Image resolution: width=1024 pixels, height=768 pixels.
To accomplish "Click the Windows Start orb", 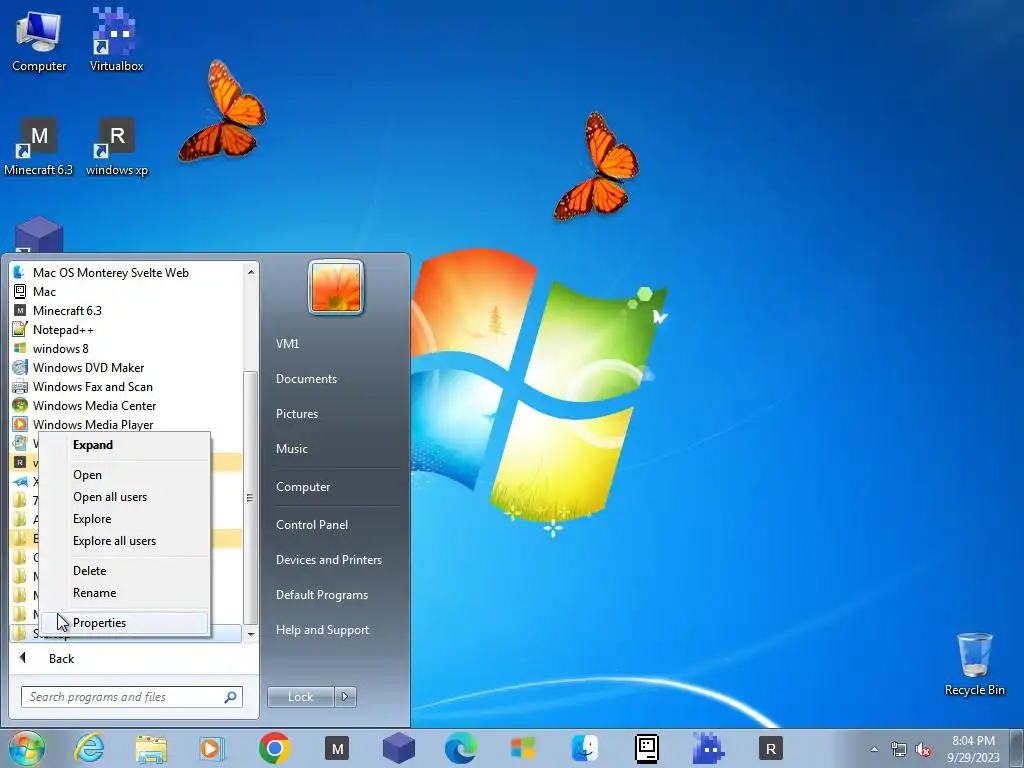I will (27, 748).
